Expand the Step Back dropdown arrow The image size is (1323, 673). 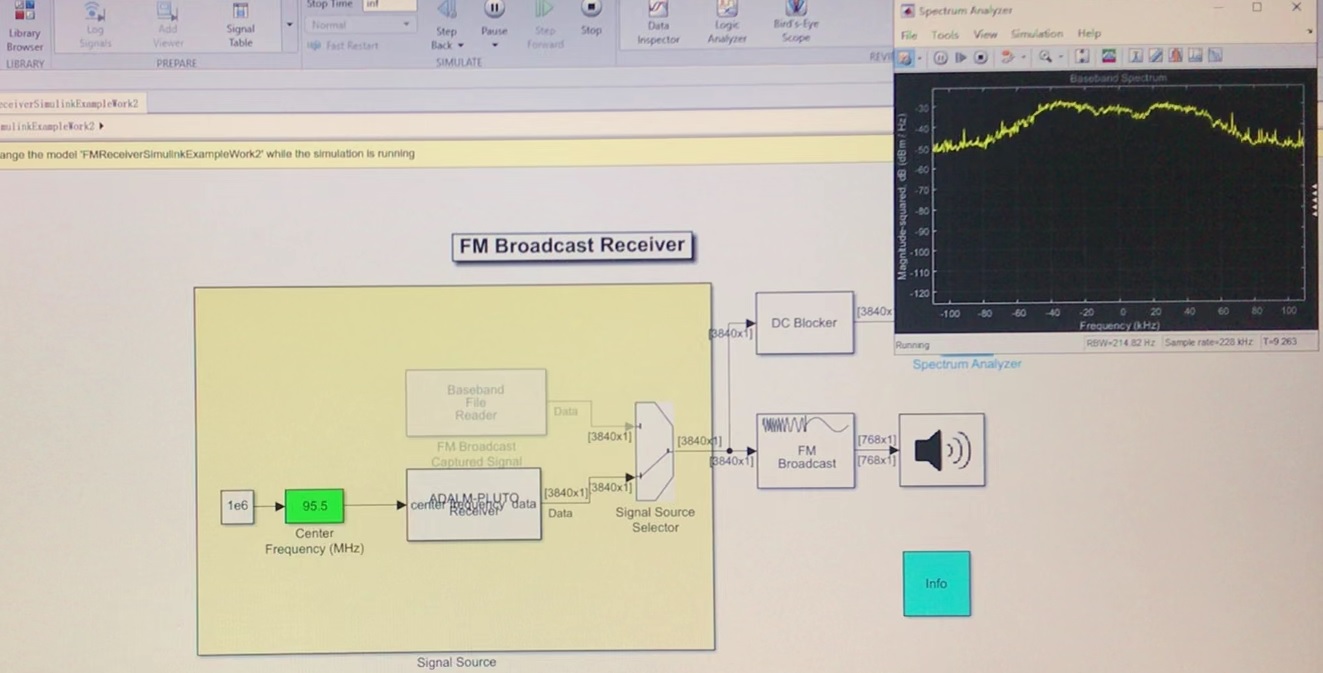click(461, 45)
